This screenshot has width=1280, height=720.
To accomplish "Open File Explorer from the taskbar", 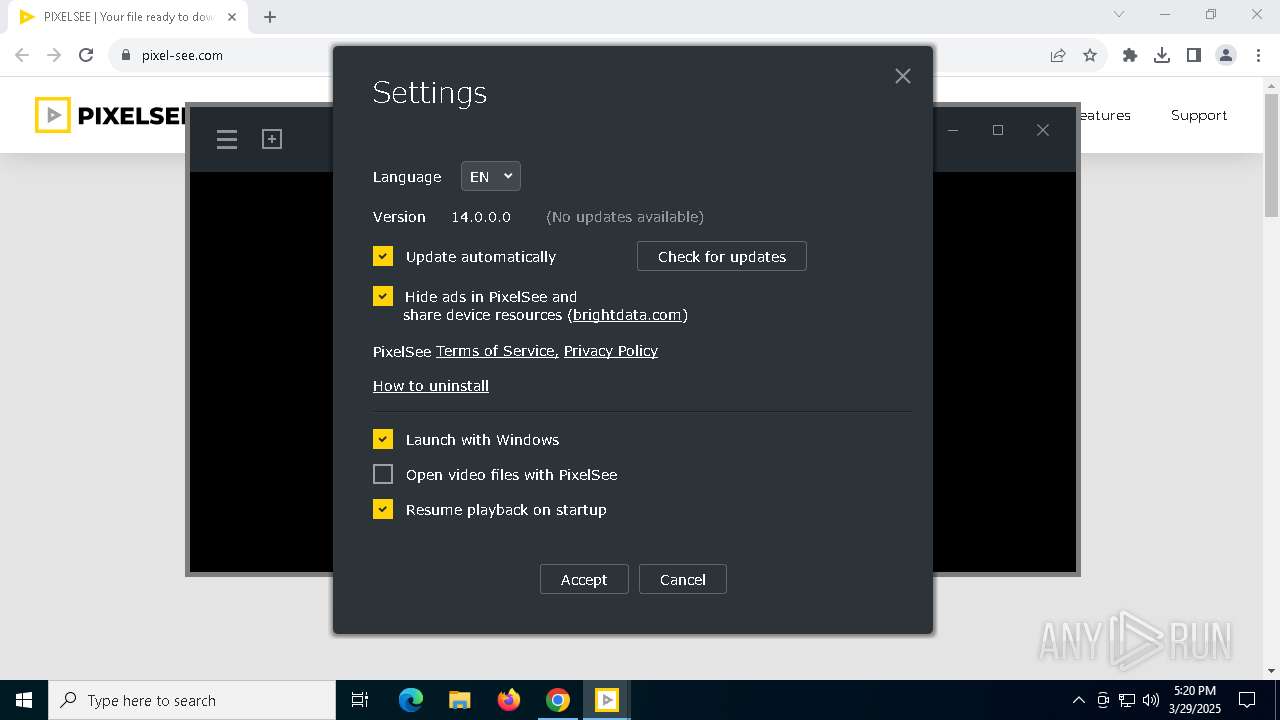I will (x=460, y=700).
